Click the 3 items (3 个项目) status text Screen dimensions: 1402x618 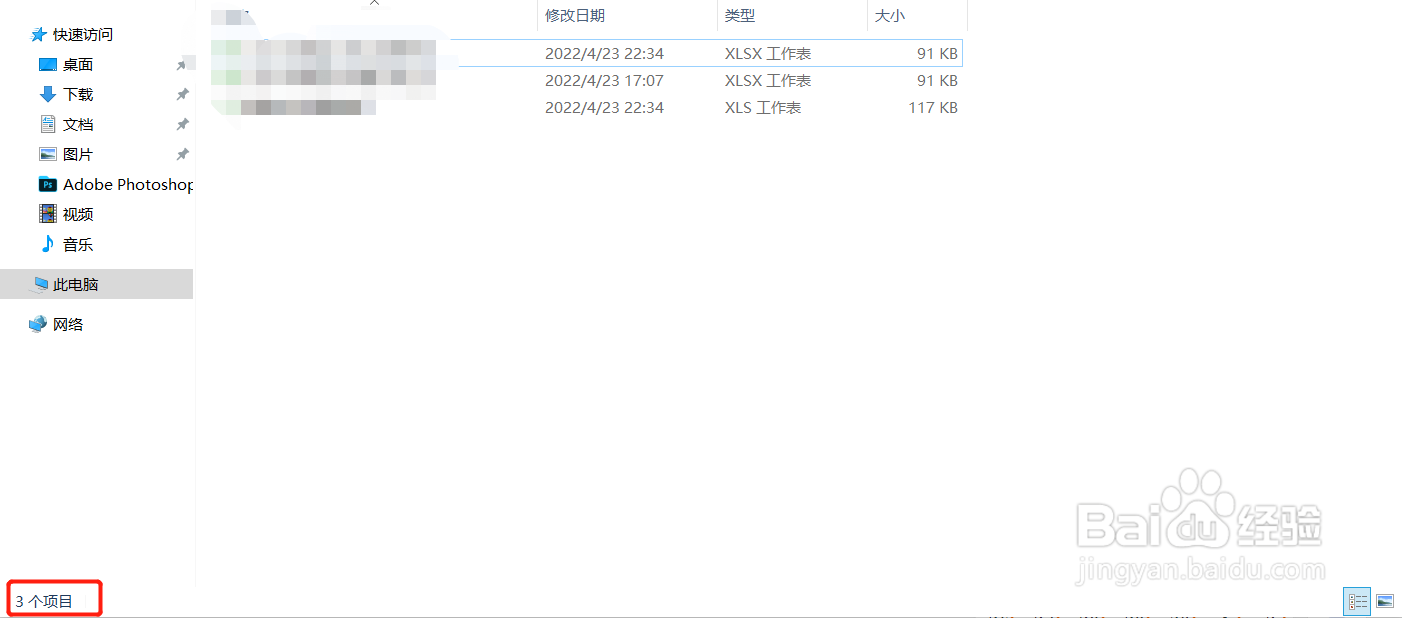pos(44,601)
